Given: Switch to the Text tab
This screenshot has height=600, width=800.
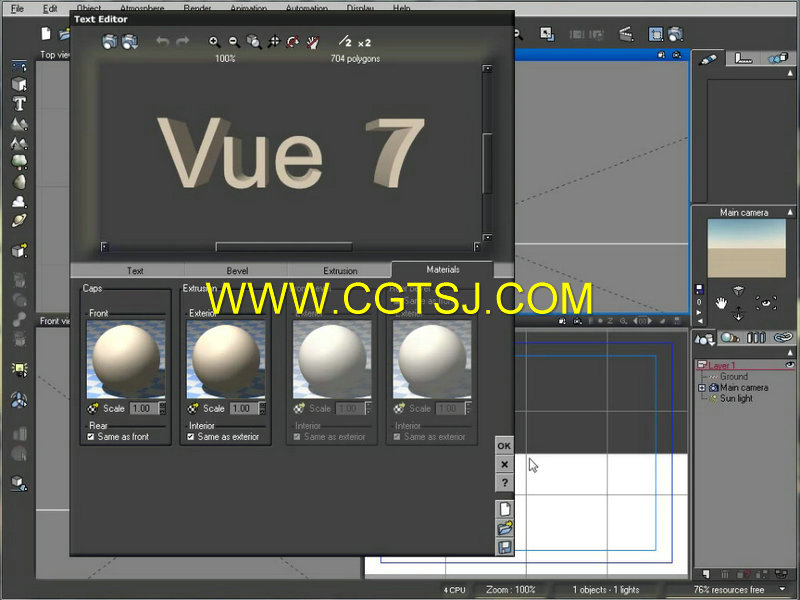Looking at the screenshot, I should tap(135, 270).
